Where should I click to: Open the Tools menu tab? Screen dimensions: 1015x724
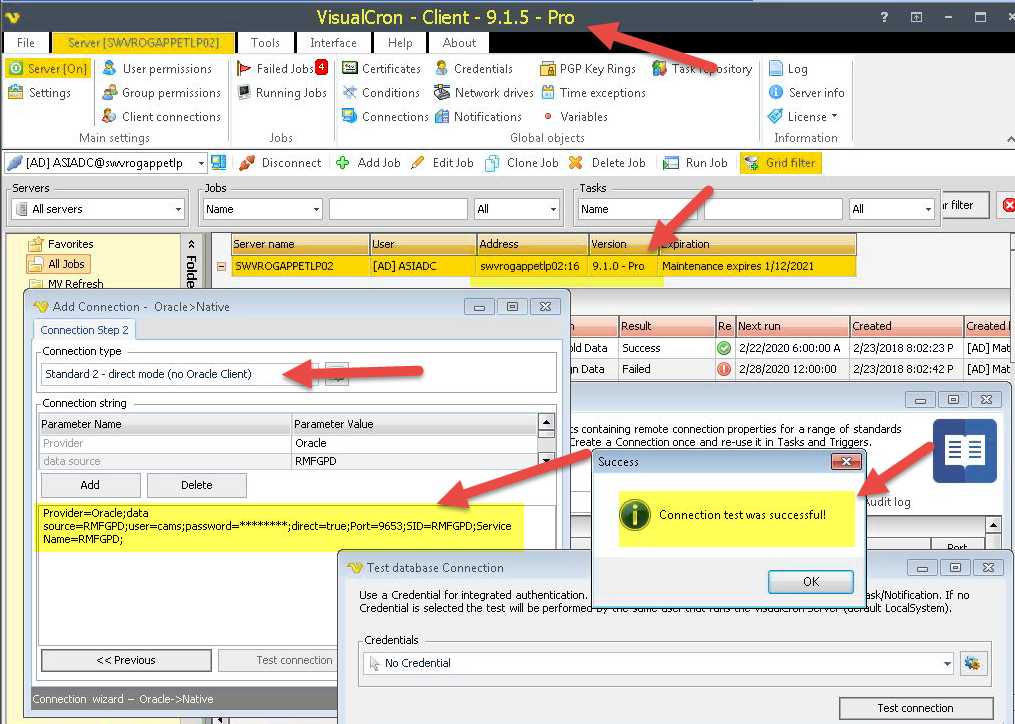pyautogui.click(x=265, y=43)
